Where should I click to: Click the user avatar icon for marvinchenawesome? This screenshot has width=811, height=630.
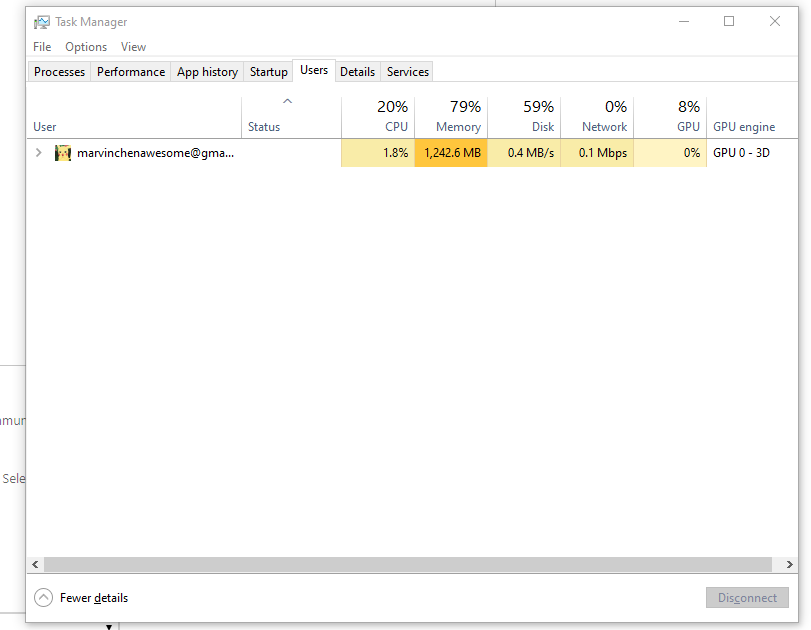coord(63,153)
